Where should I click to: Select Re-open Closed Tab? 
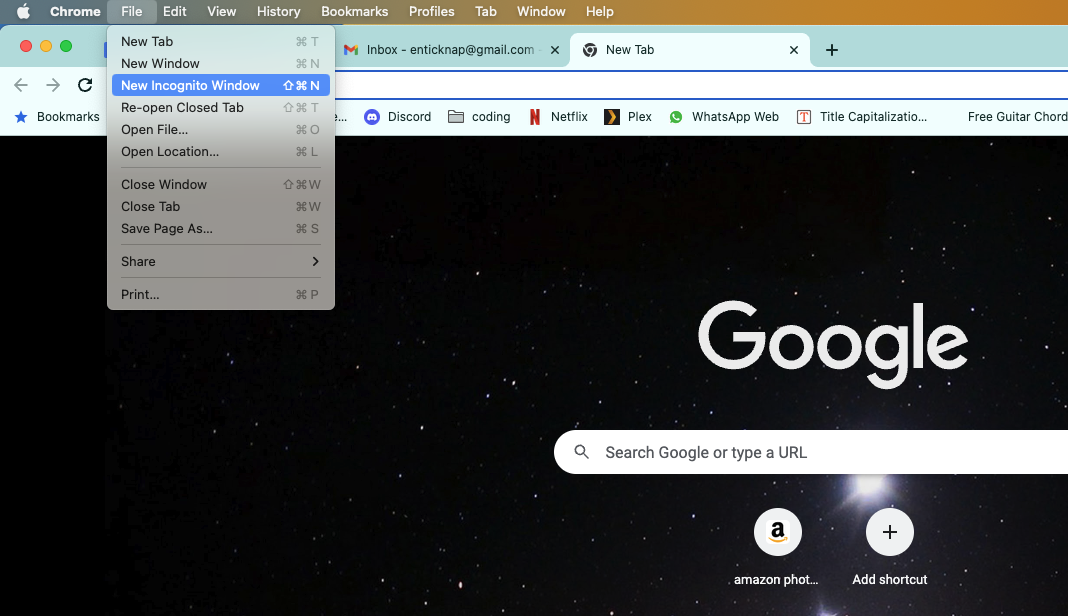[x=221, y=108]
